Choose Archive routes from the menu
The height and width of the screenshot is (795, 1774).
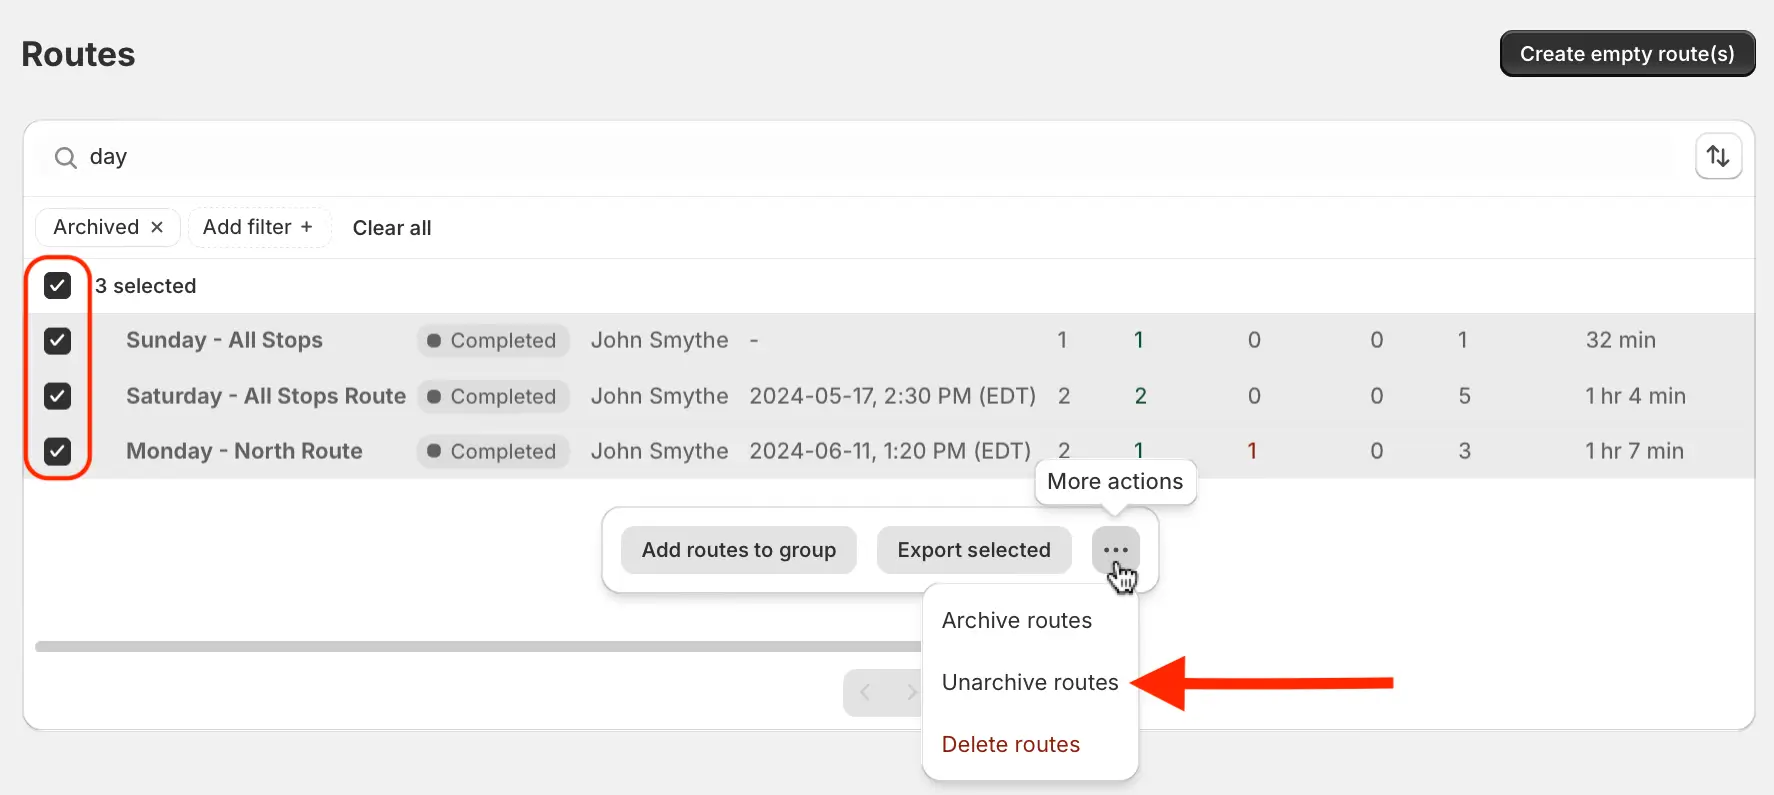tap(1017, 621)
